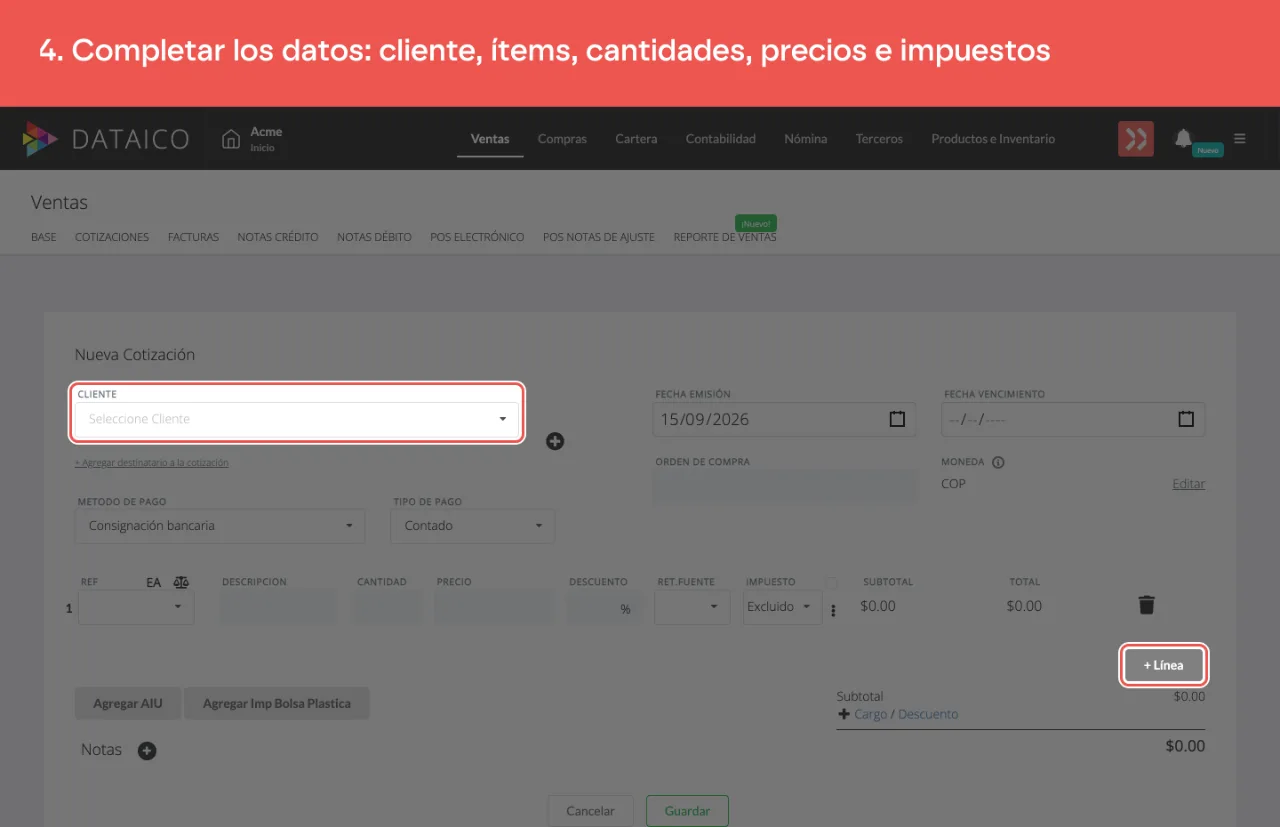Click Agregar destinatario a la cotización link
The image size is (1280, 827).
(x=152, y=463)
